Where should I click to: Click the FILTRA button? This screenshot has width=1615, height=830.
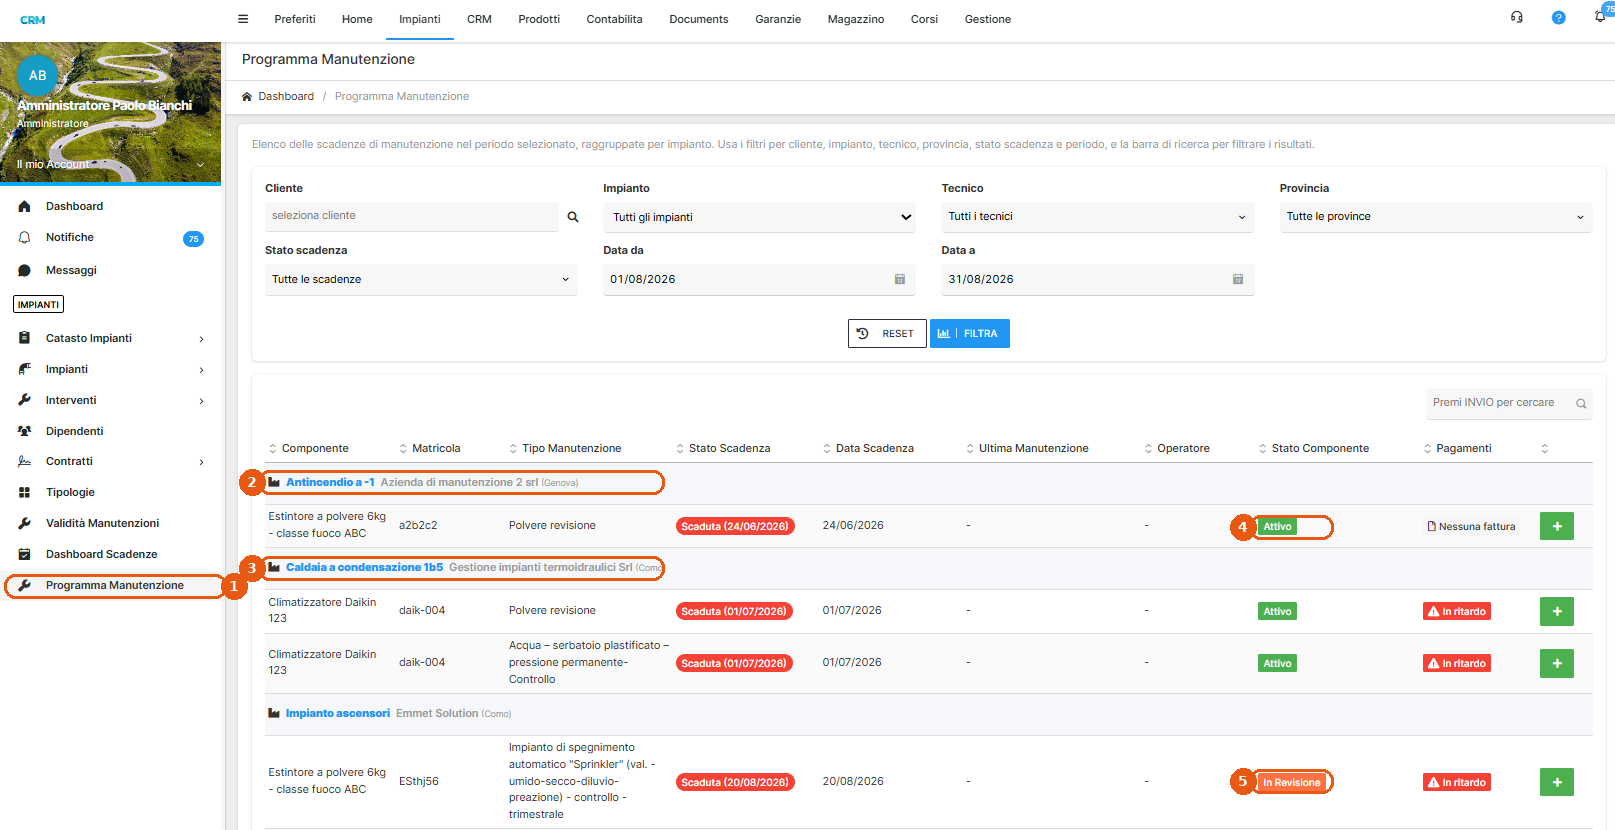[x=970, y=334]
